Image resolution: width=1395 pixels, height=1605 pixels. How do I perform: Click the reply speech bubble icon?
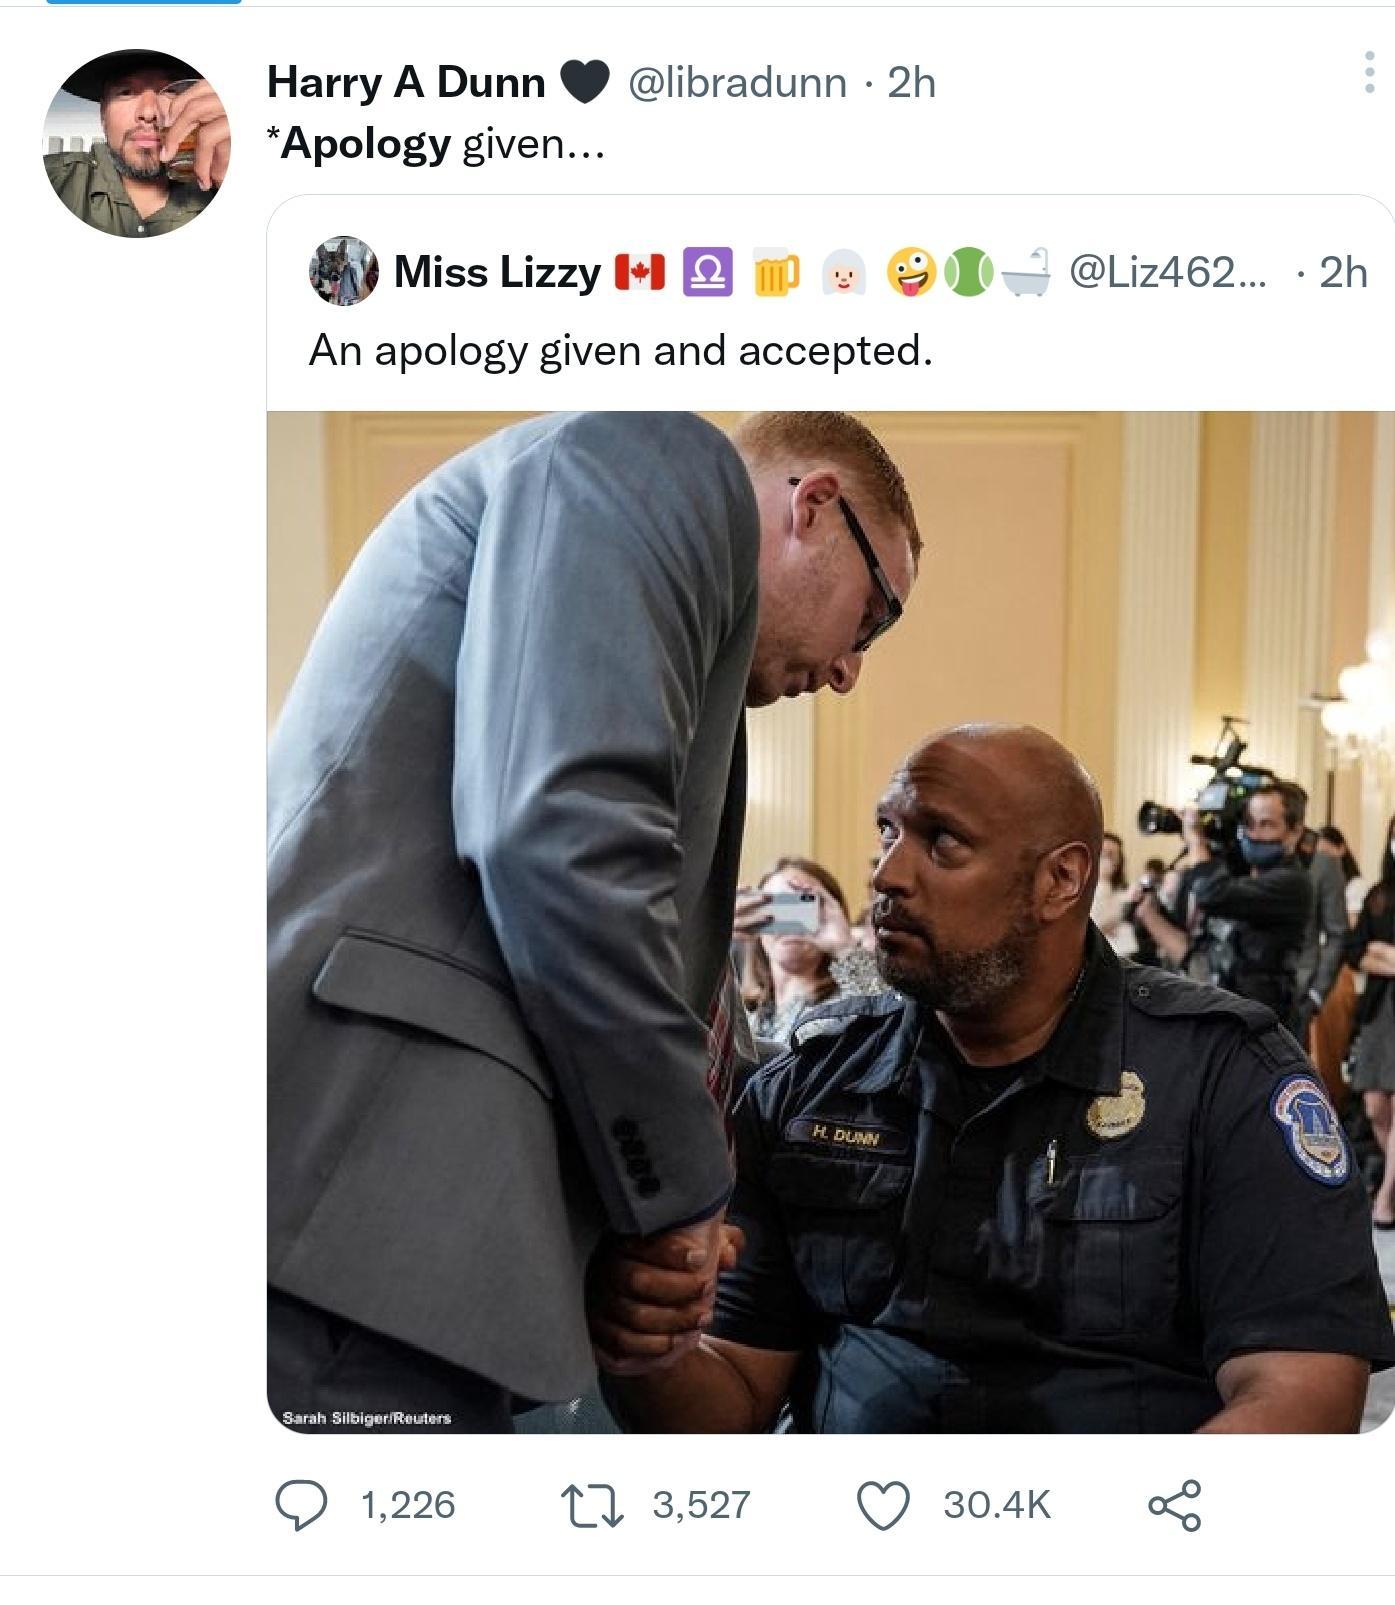[301, 1505]
